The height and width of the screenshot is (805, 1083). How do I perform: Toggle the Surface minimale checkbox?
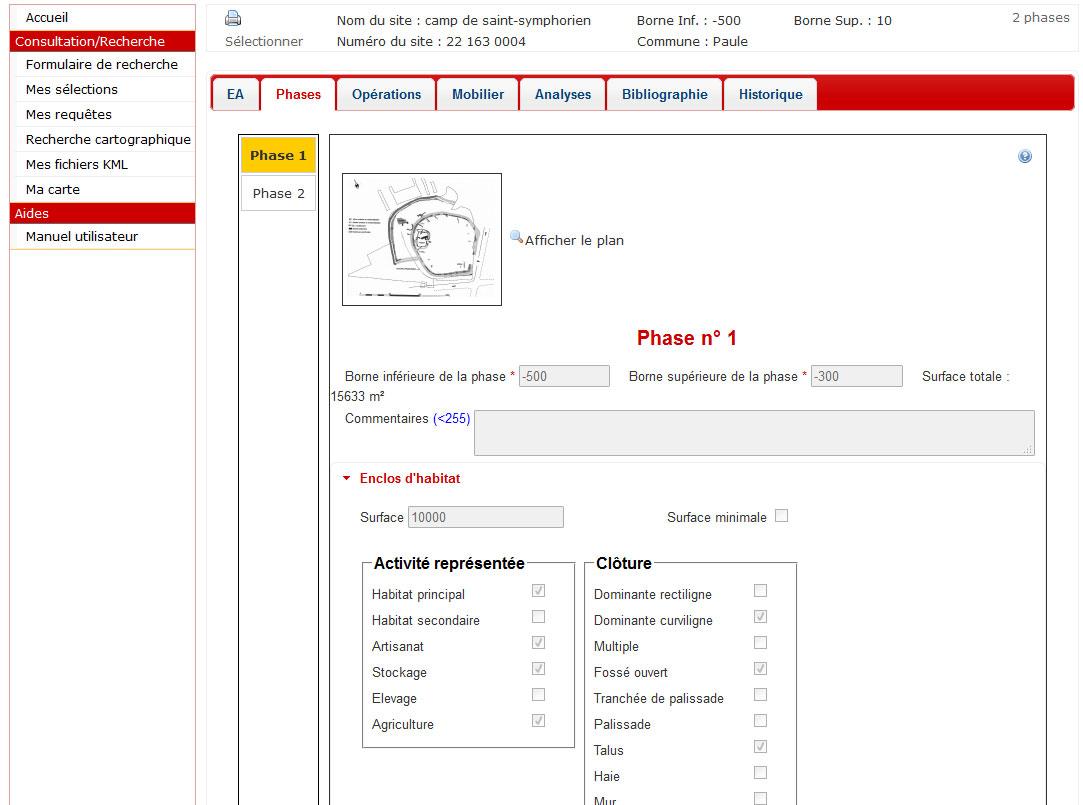pyautogui.click(x=781, y=516)
